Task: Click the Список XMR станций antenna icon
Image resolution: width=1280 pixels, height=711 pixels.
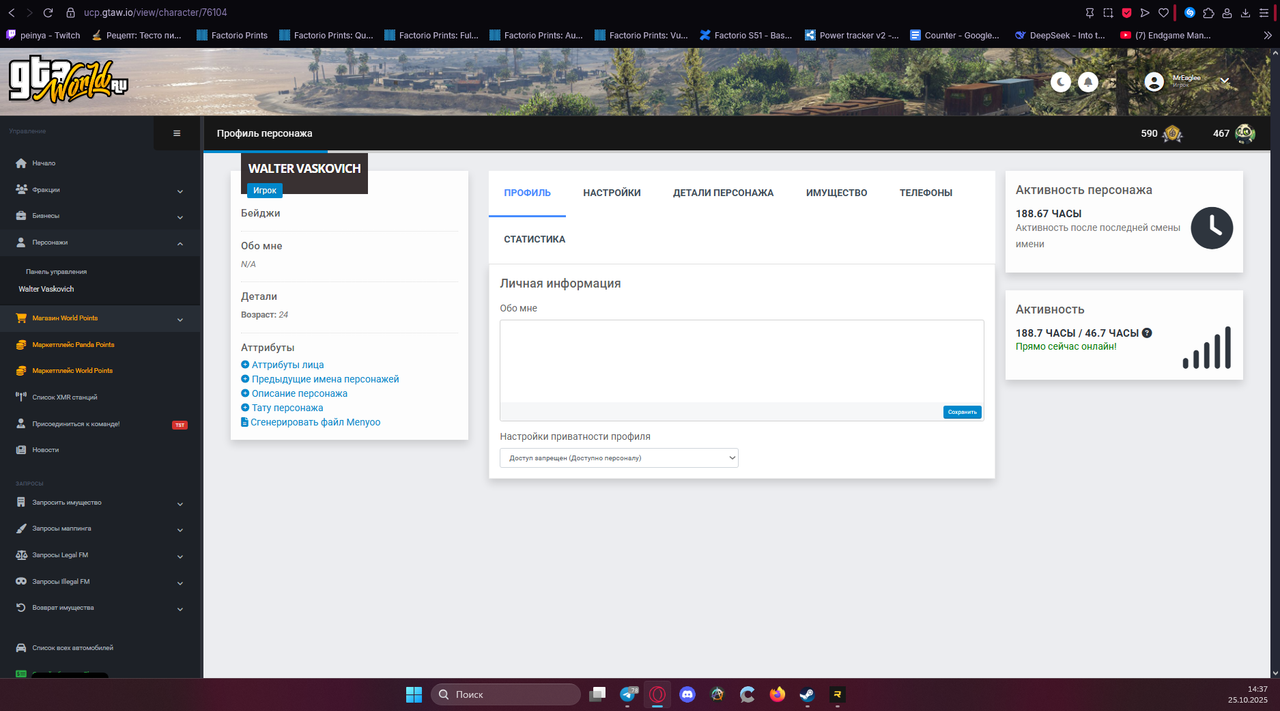Action: [x=21, y=398]
